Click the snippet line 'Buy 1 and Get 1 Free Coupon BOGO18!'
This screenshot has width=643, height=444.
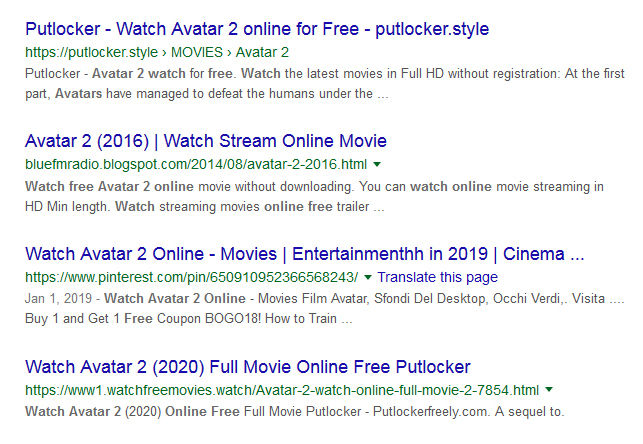pos(189,319)
